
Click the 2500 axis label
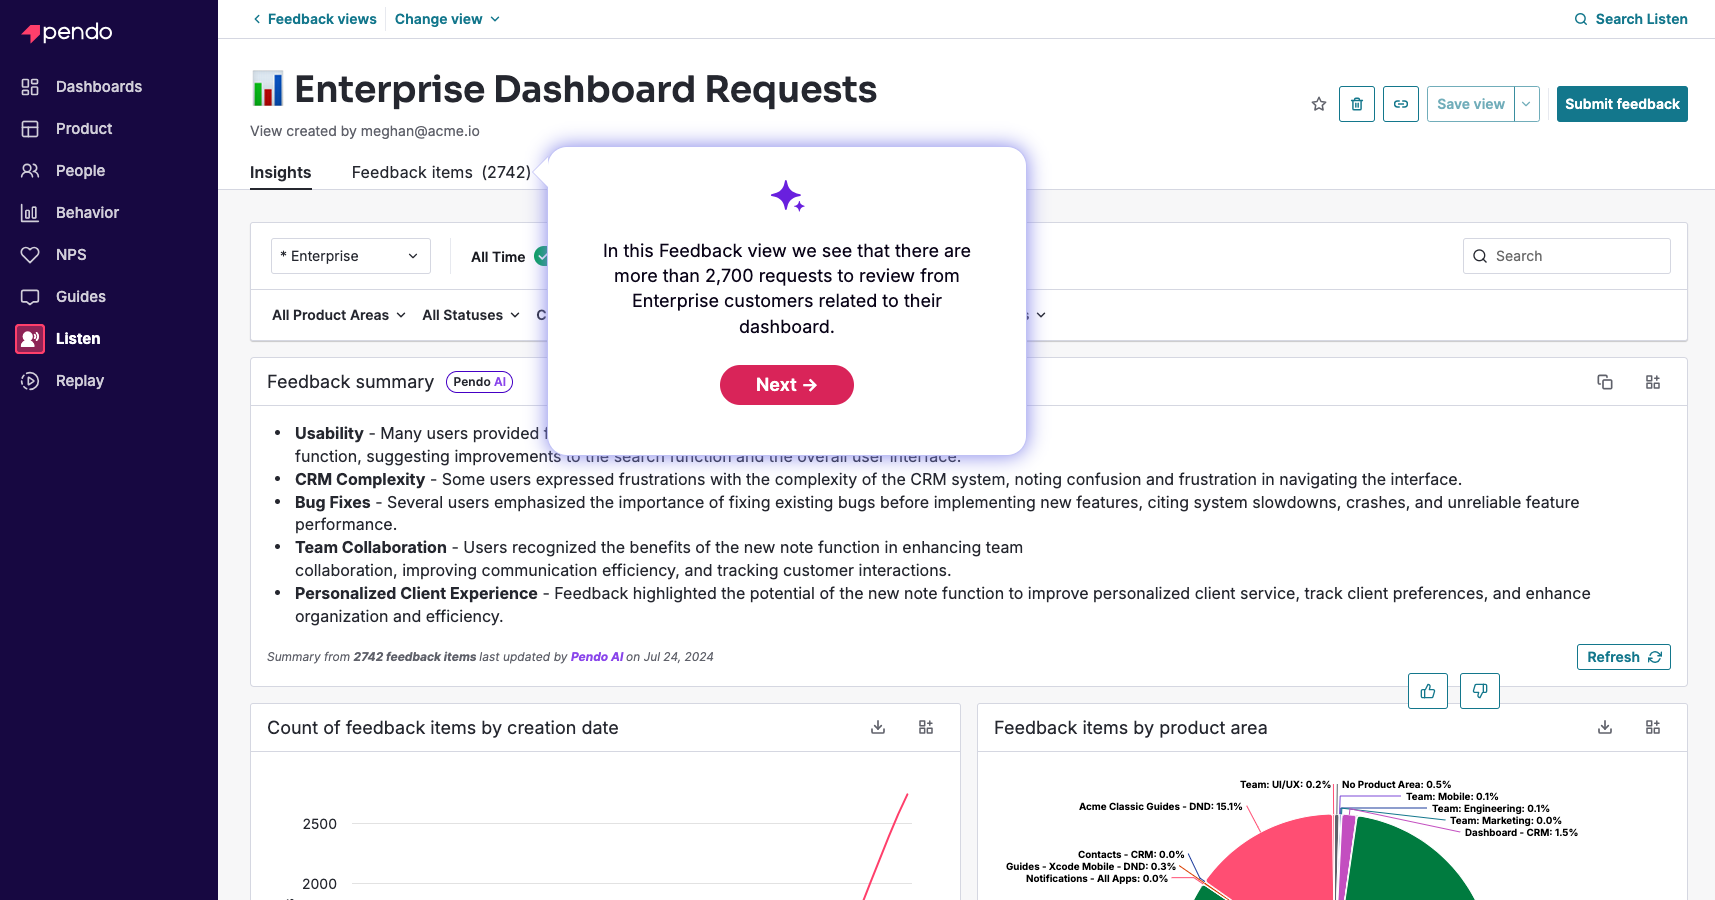tap(320, 824)
